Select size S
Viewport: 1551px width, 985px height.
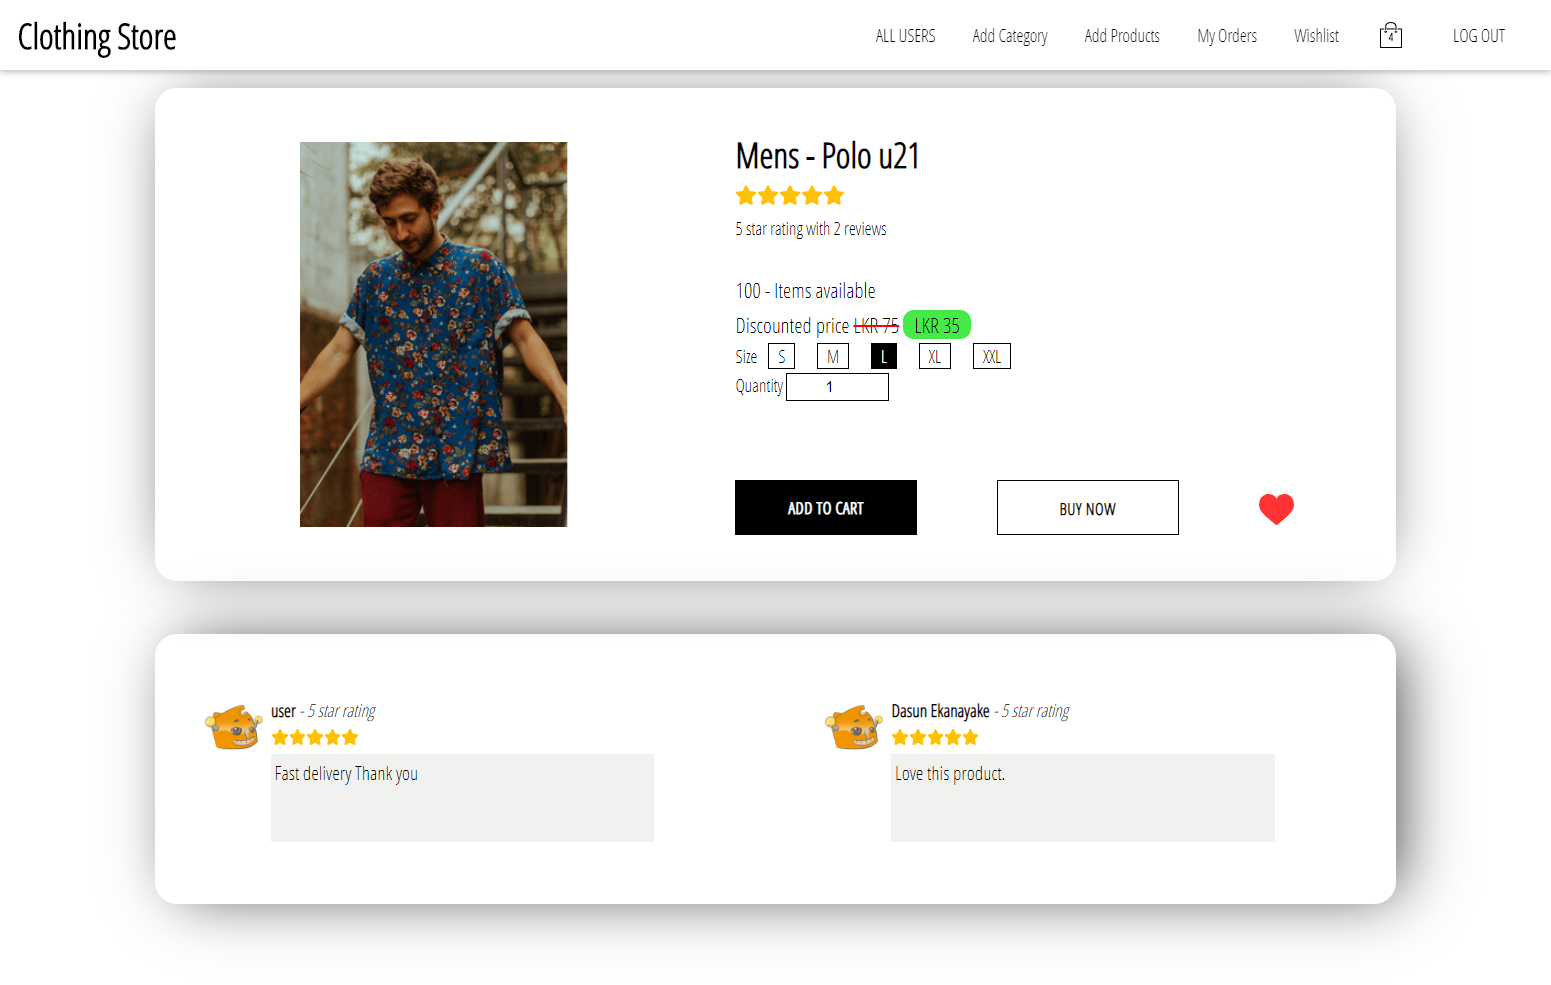coord(781,357)
